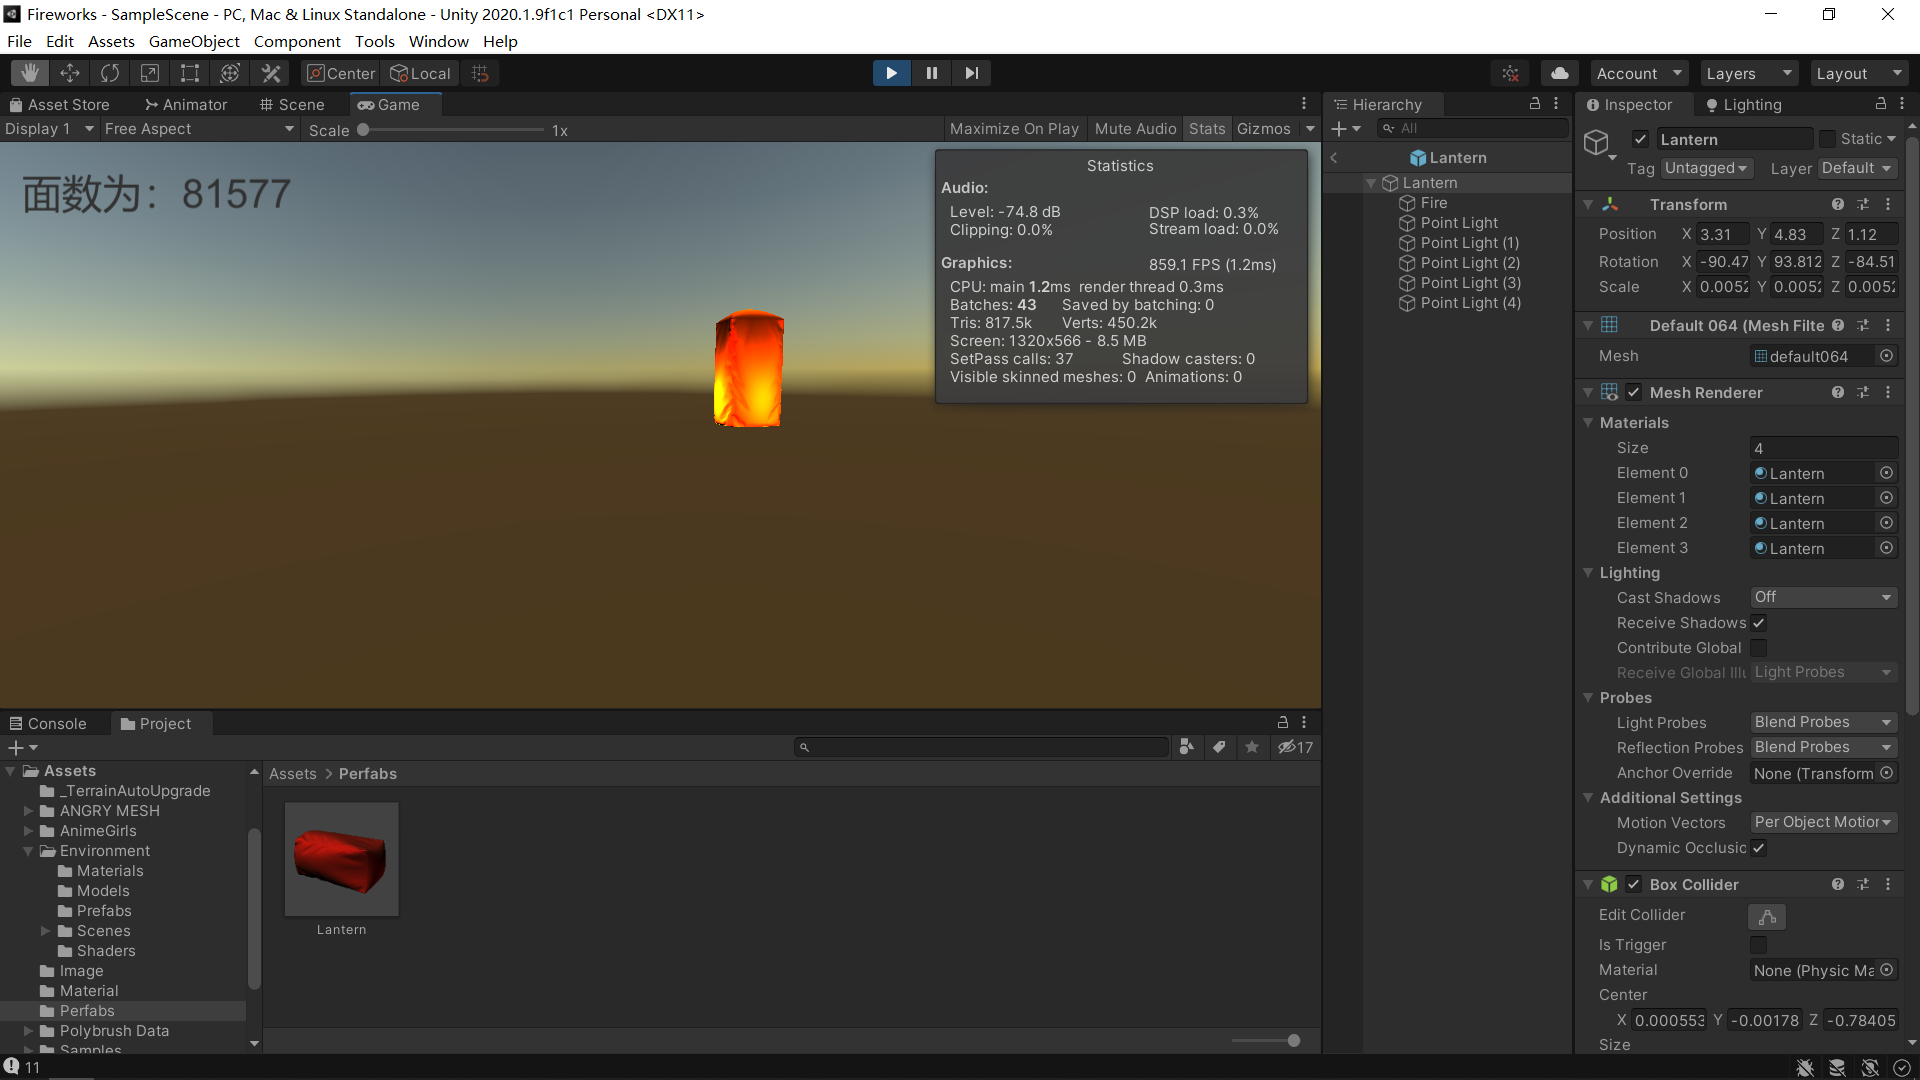Click the Pause button
The image size is (1920, 1080).
click(x=931, y=72)
